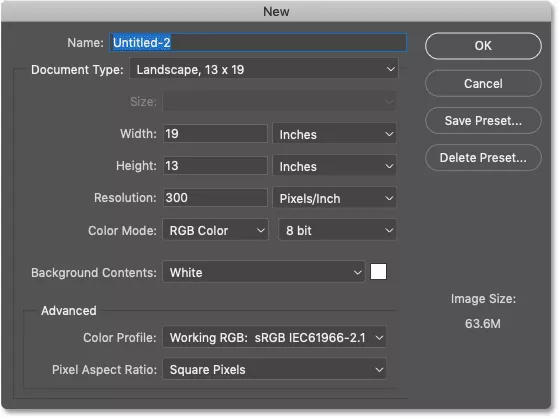The height and width of the screenshot is (418, 559).
Task: Open the 8 bit depth dropdown
Action: [x=337, y=230]
